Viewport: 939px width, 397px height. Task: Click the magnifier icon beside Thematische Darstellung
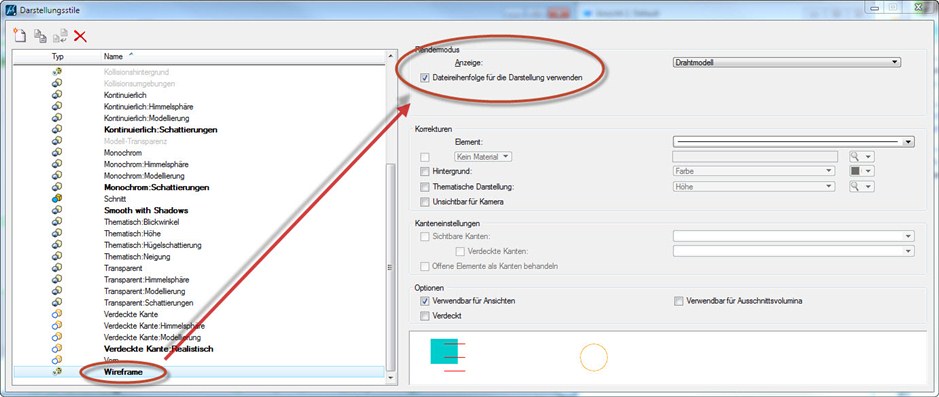click(855, 186)
